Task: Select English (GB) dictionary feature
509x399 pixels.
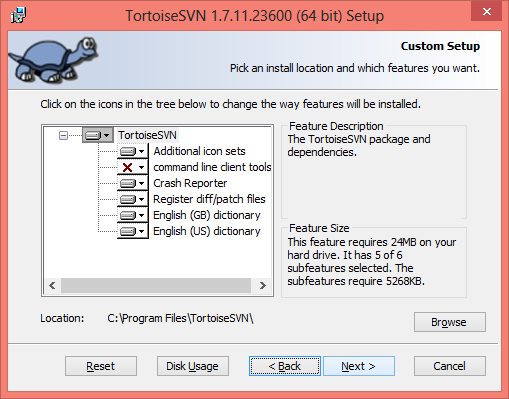Action: tap(207, 215)
